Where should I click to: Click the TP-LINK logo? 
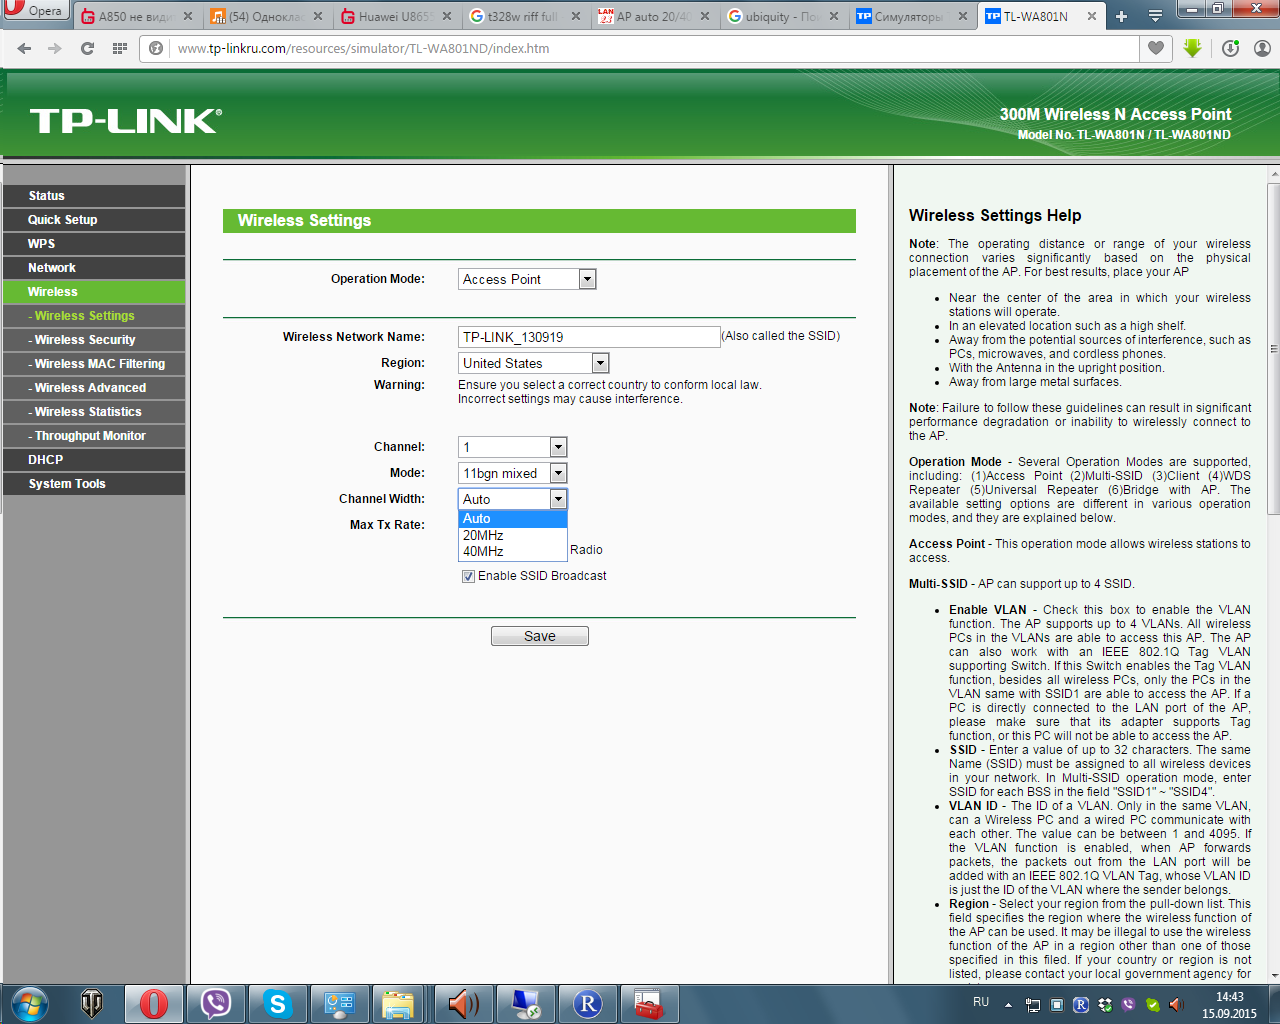pos(126,121)
